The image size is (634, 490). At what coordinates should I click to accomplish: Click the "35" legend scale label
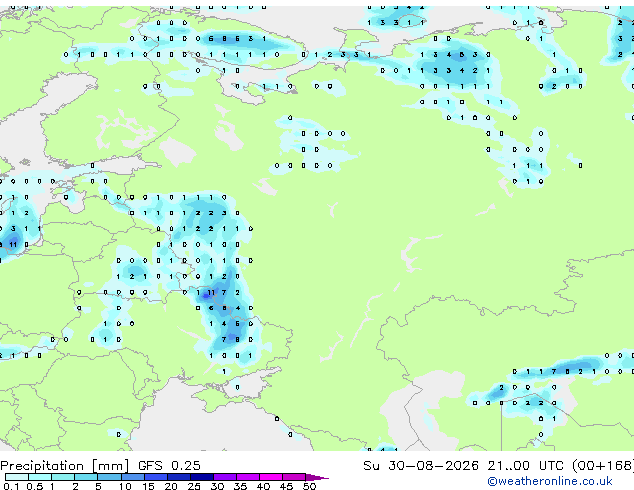(240, 486)
